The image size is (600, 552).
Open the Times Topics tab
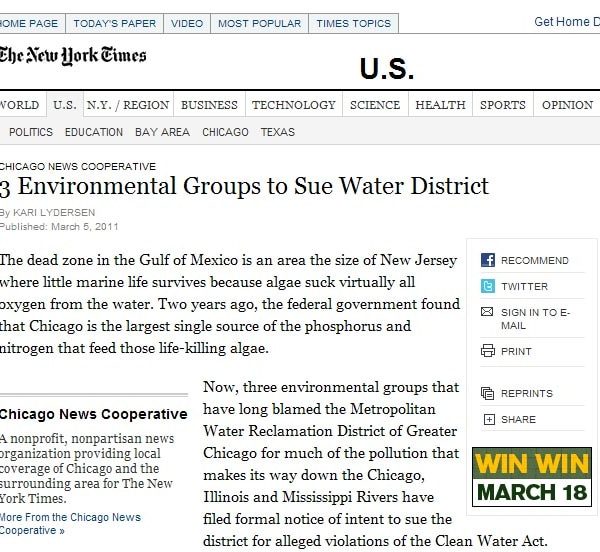[354, 23]
